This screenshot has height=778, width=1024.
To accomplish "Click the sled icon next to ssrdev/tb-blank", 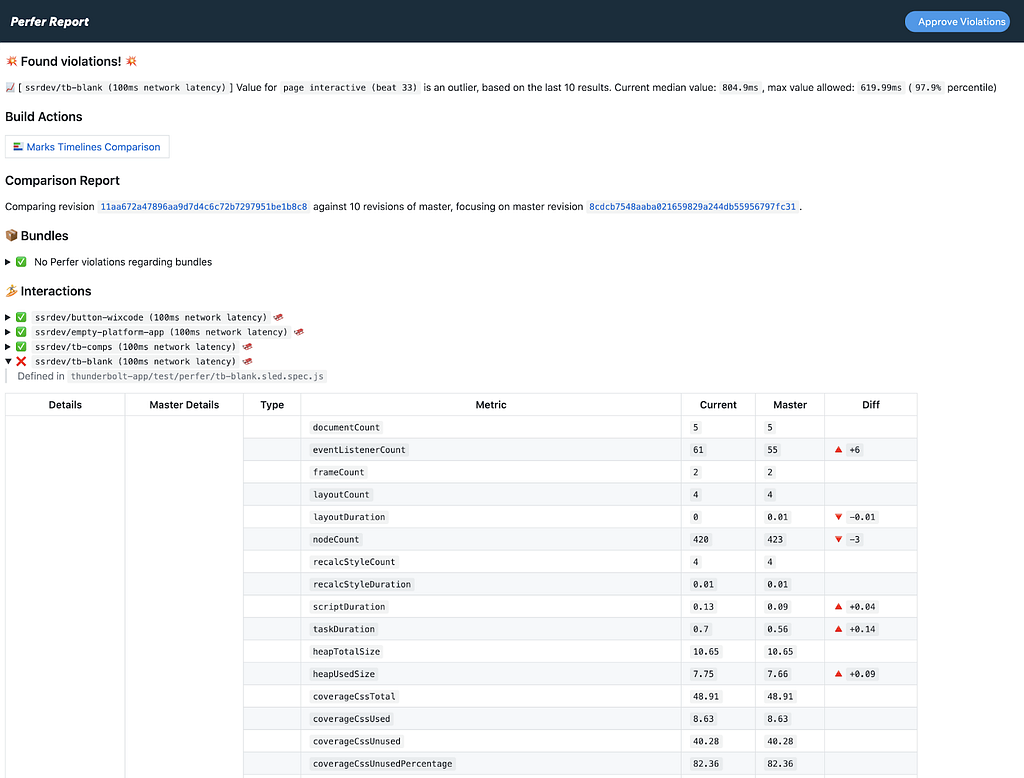I will click(248, 361).
